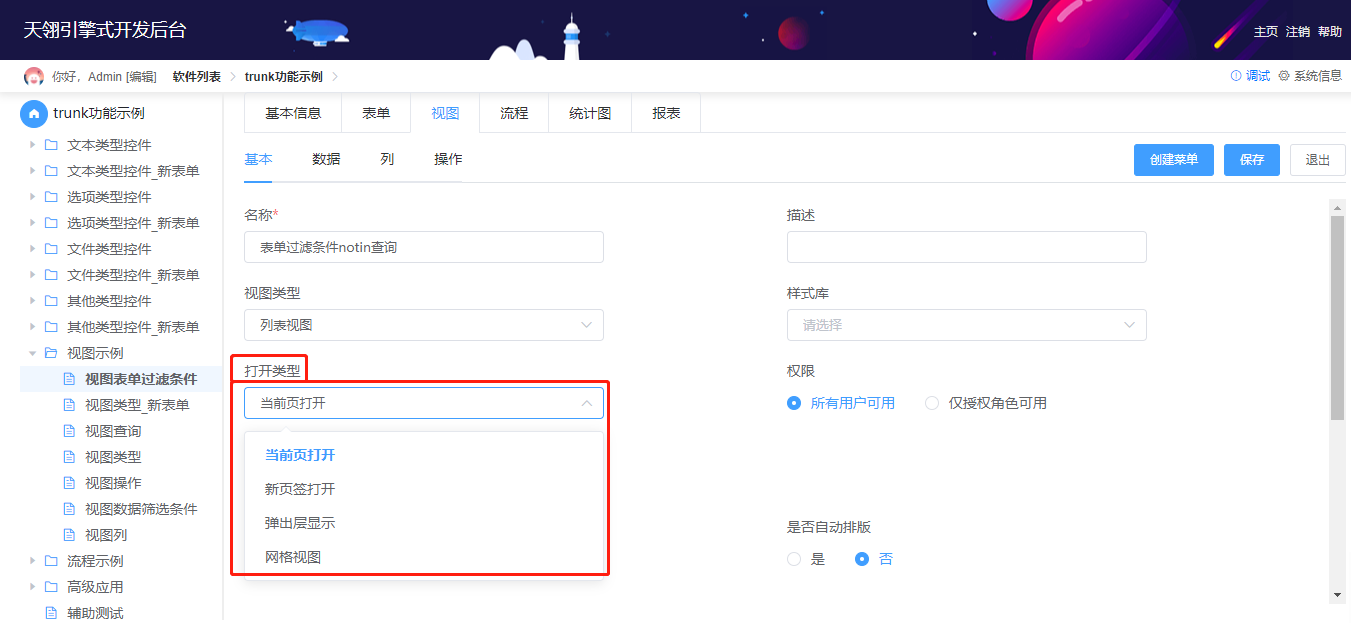Click document icon of 视图数据筛选条件
1351x624 pixels.
pyautogui.click(x=69, y=509)
